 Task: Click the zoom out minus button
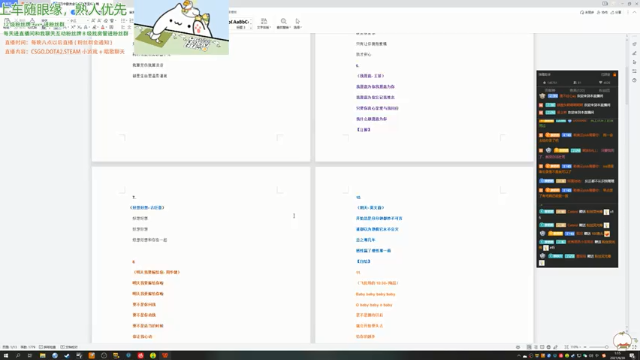pyautogui.click(x=585, y=347)
